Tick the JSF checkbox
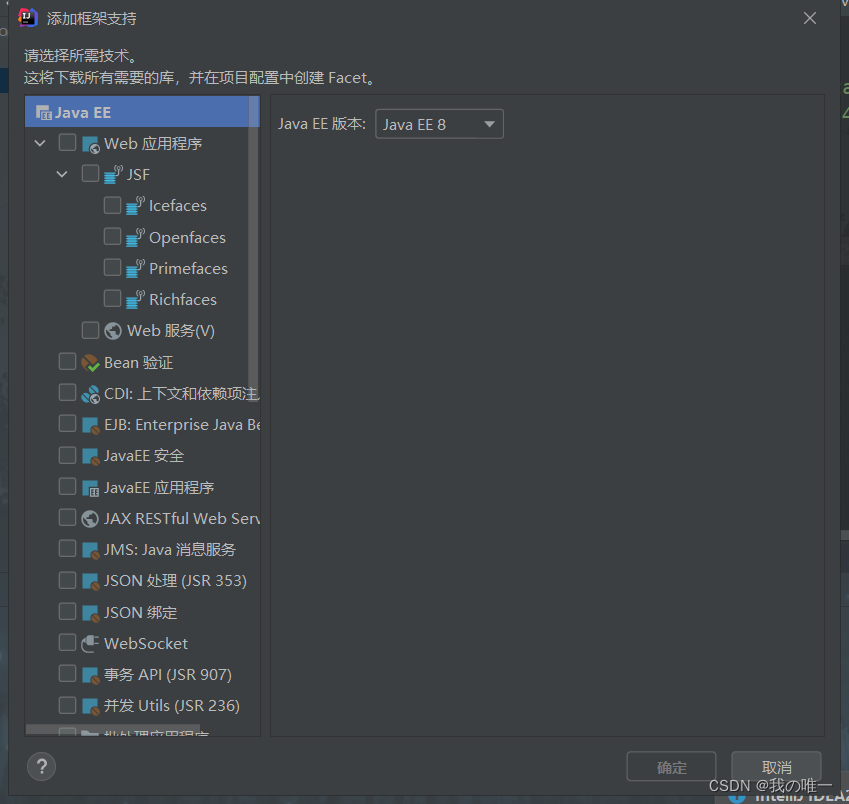 [90, 174]
